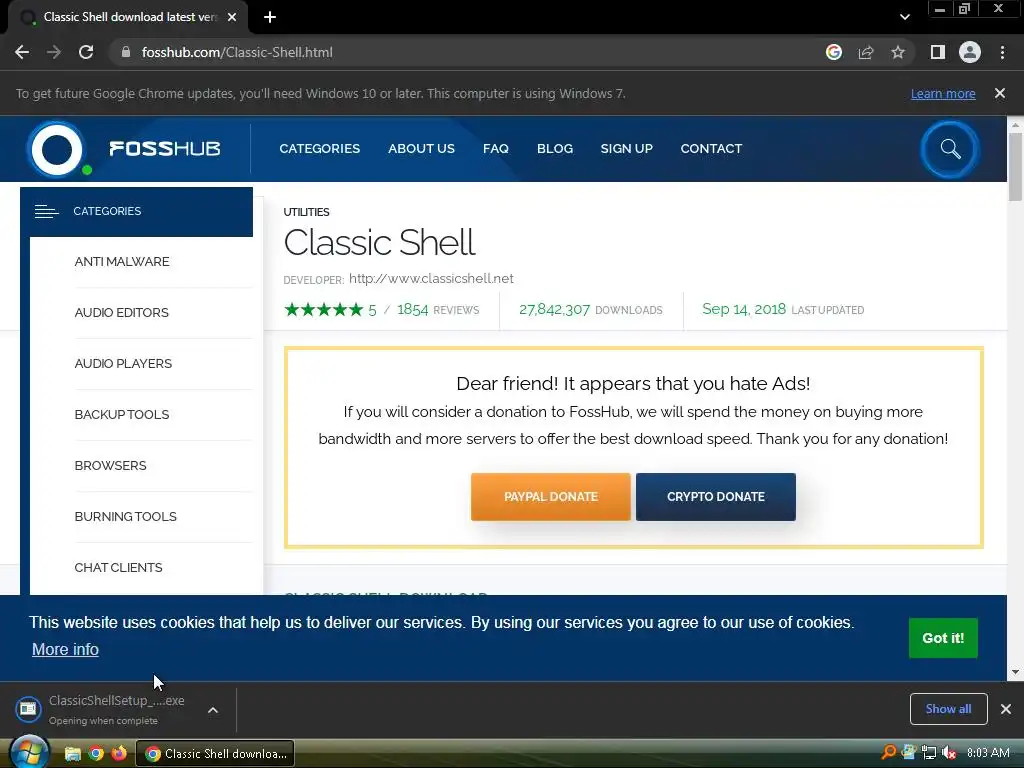Open the CHAT CLIENTS category
This screenshot has height=768, width=1024.
click(x=118, y=568)
